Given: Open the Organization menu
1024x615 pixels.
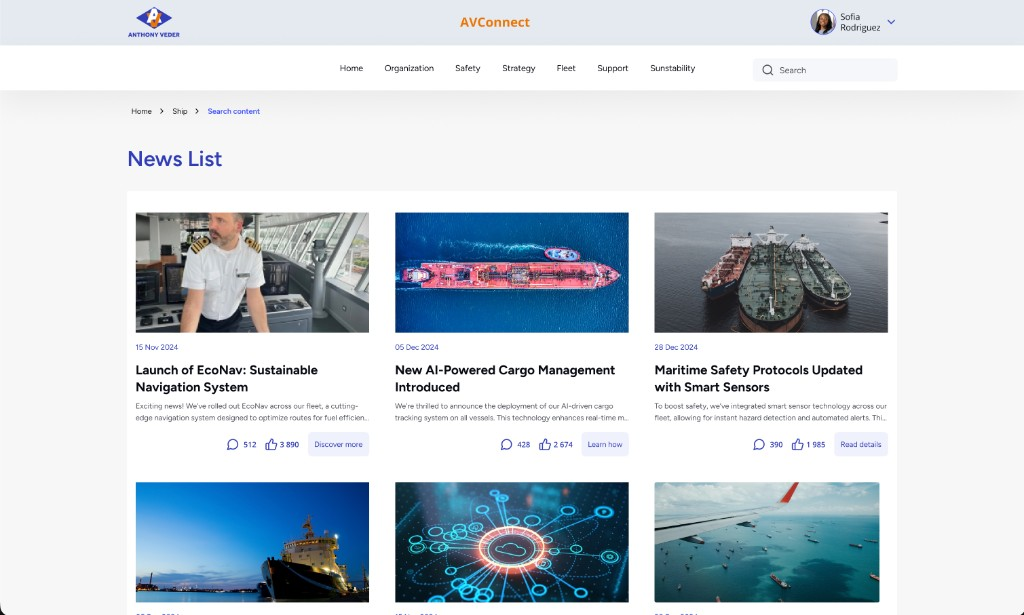Looking at the screenshot, I should [409, 68].
